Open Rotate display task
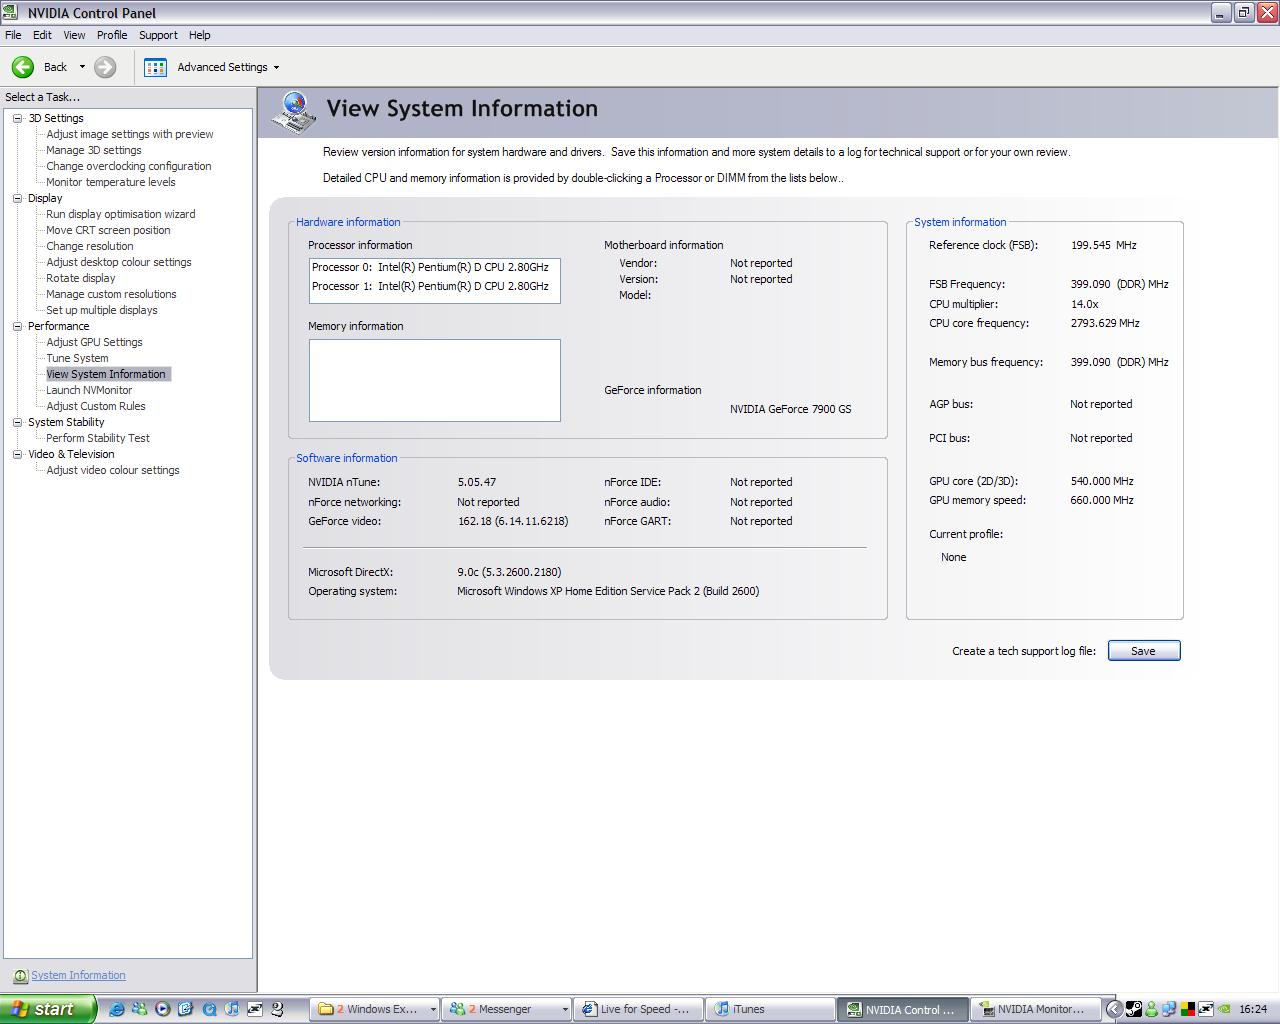Image resolution: width=1280 pixels, height=1024 pixels. 81,278
